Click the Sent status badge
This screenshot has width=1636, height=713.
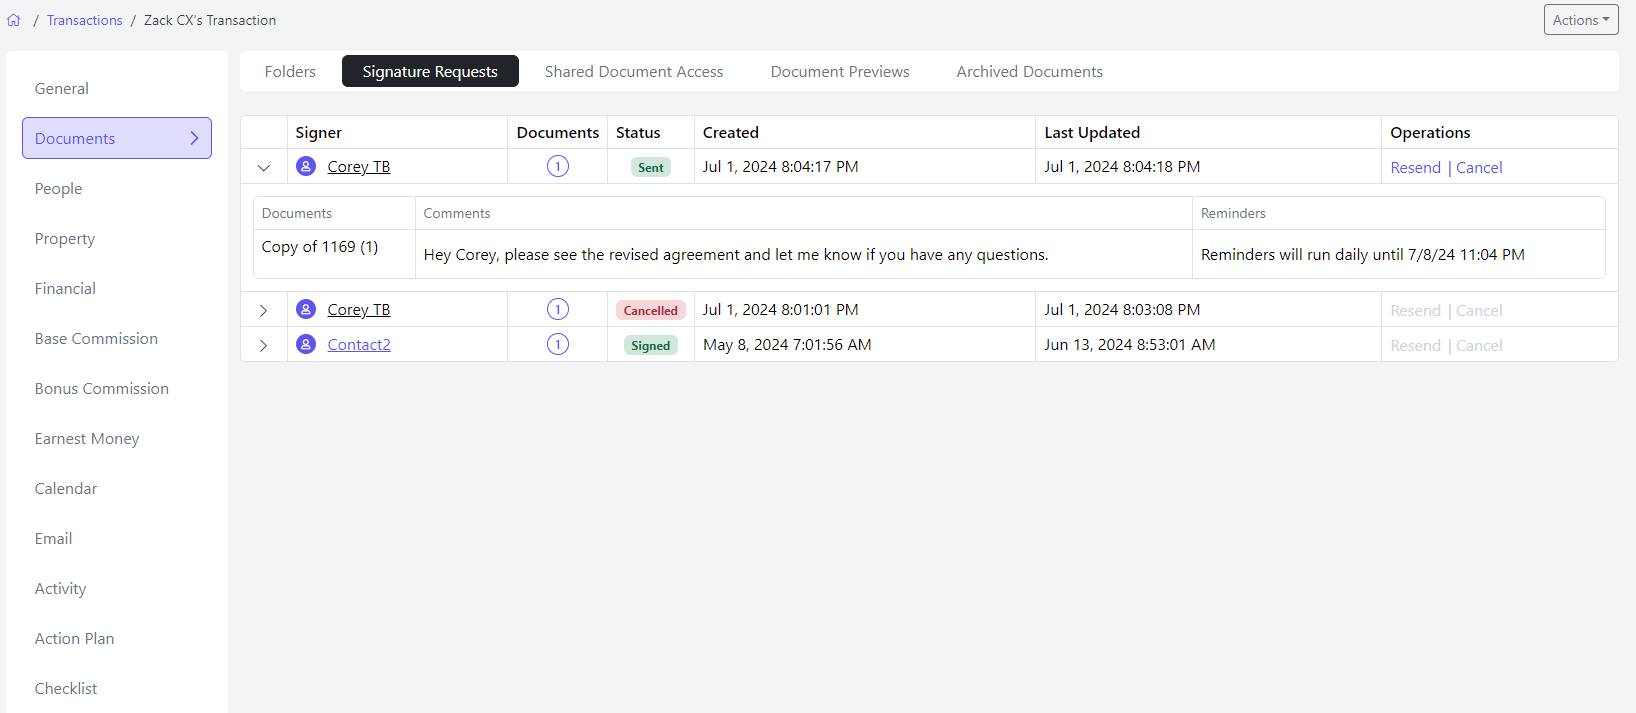tap(651, 167)
